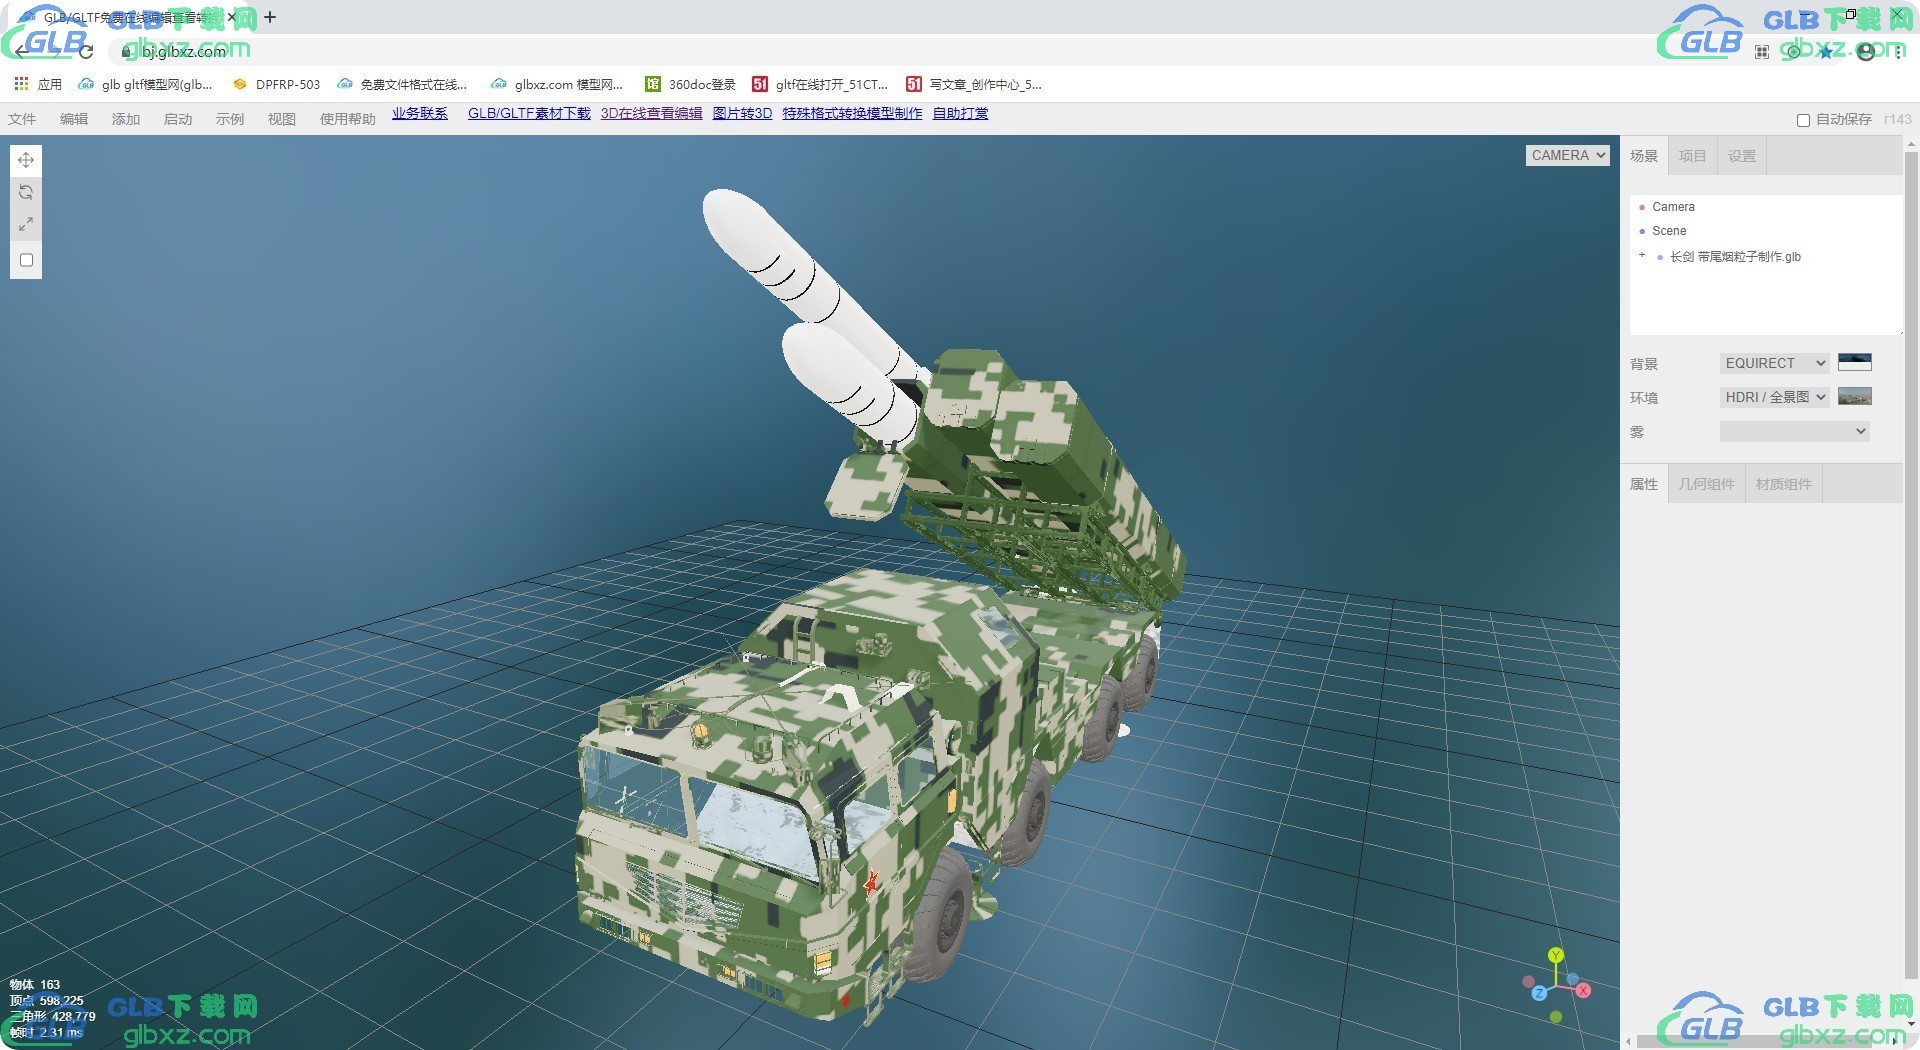Toggle the local space checkbox under transform tools
Screen dimensions: 1920x1050
click(27, 260)
